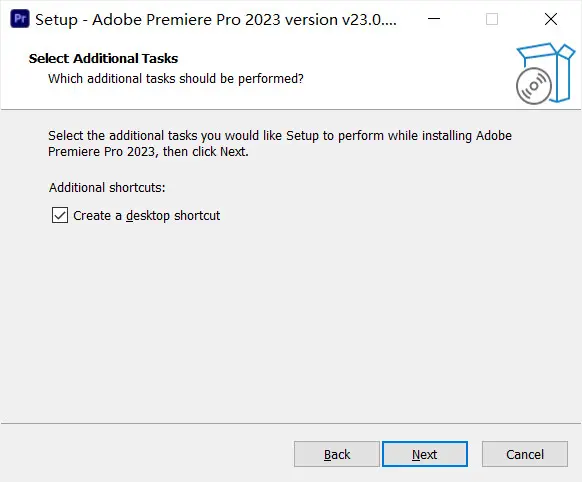The height and width of the screenshot is (482, 582).
Task: Click the Premiere Pro Pr icon in title bar
Action: 20,19
